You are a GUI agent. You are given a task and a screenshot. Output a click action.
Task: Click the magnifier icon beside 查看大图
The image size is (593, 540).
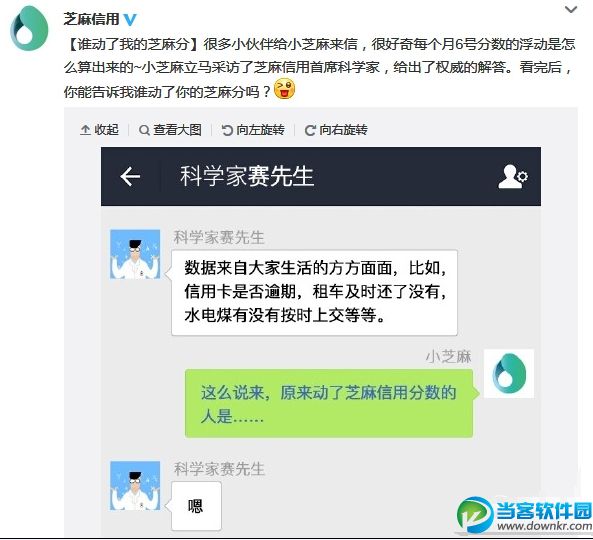point(144,130)
